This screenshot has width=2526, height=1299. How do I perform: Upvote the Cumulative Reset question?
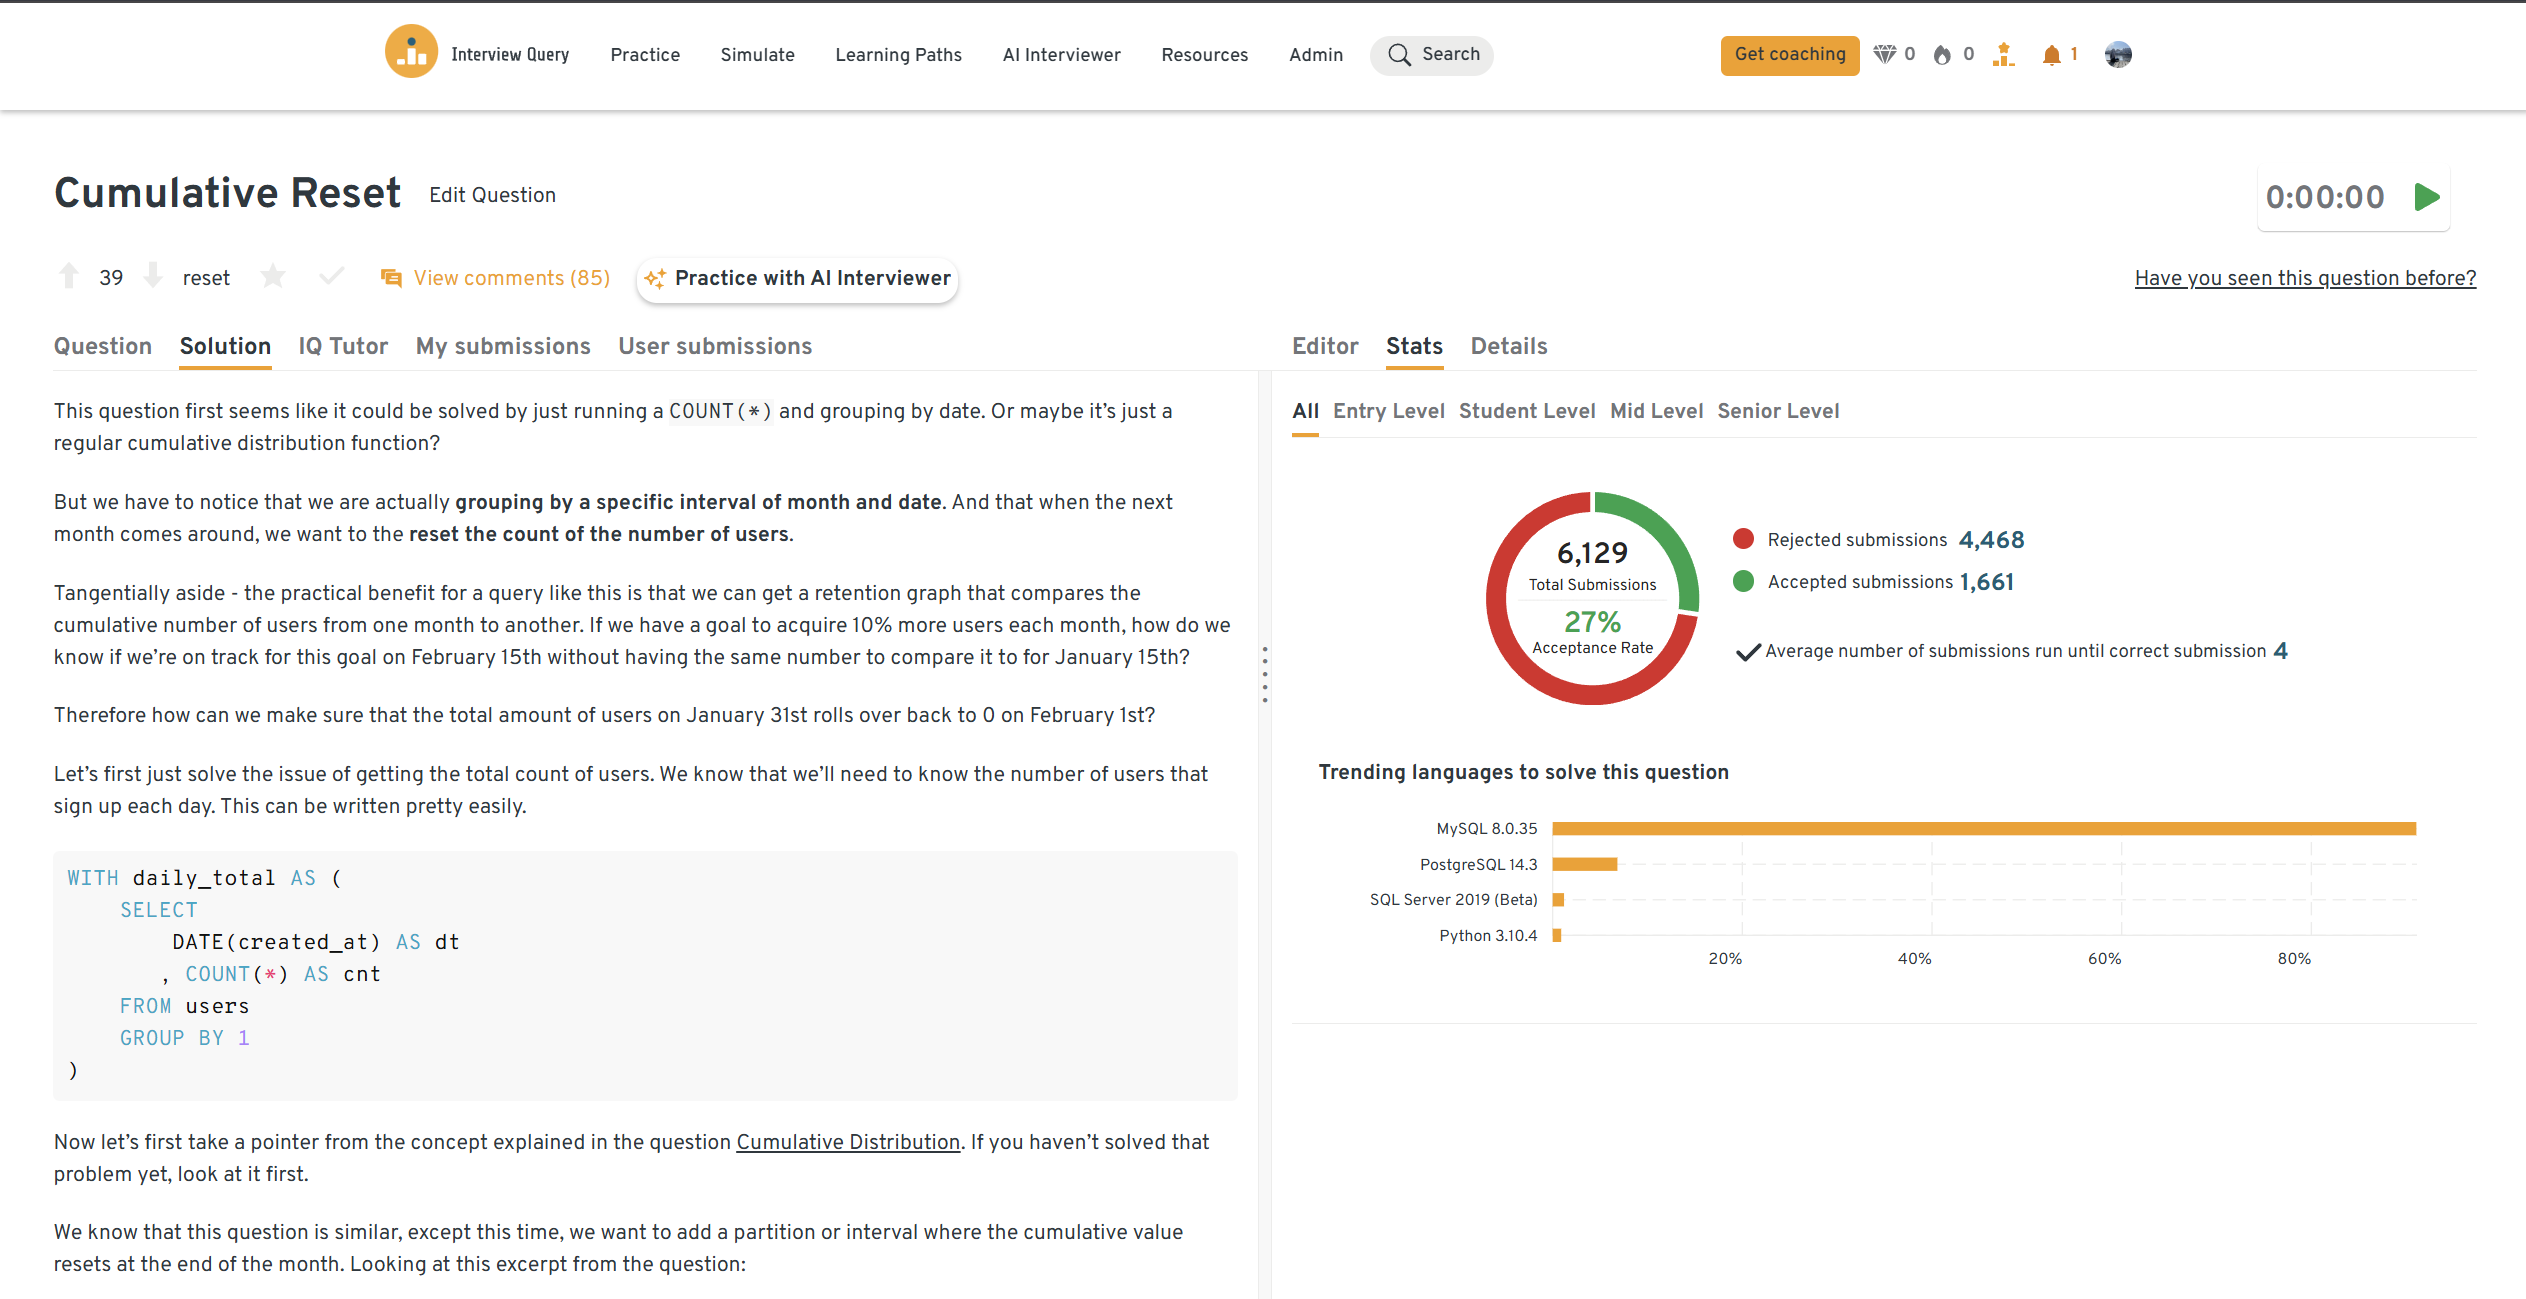point(69,277)
